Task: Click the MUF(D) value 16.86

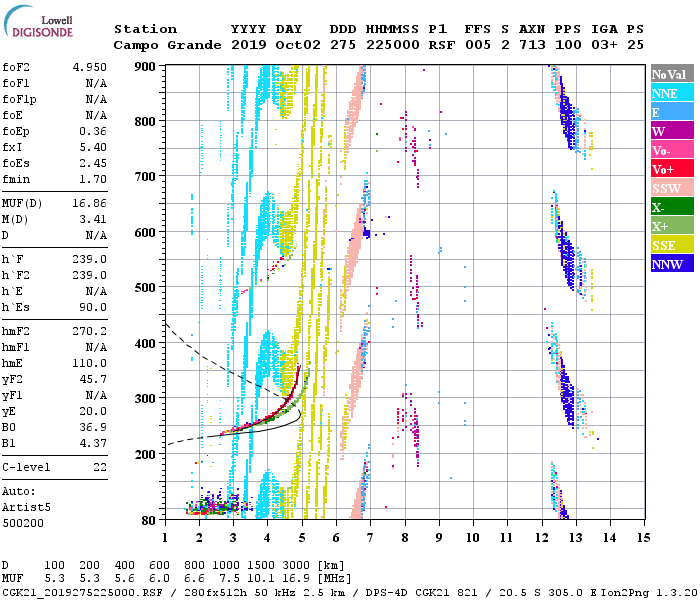Action: 90,204
